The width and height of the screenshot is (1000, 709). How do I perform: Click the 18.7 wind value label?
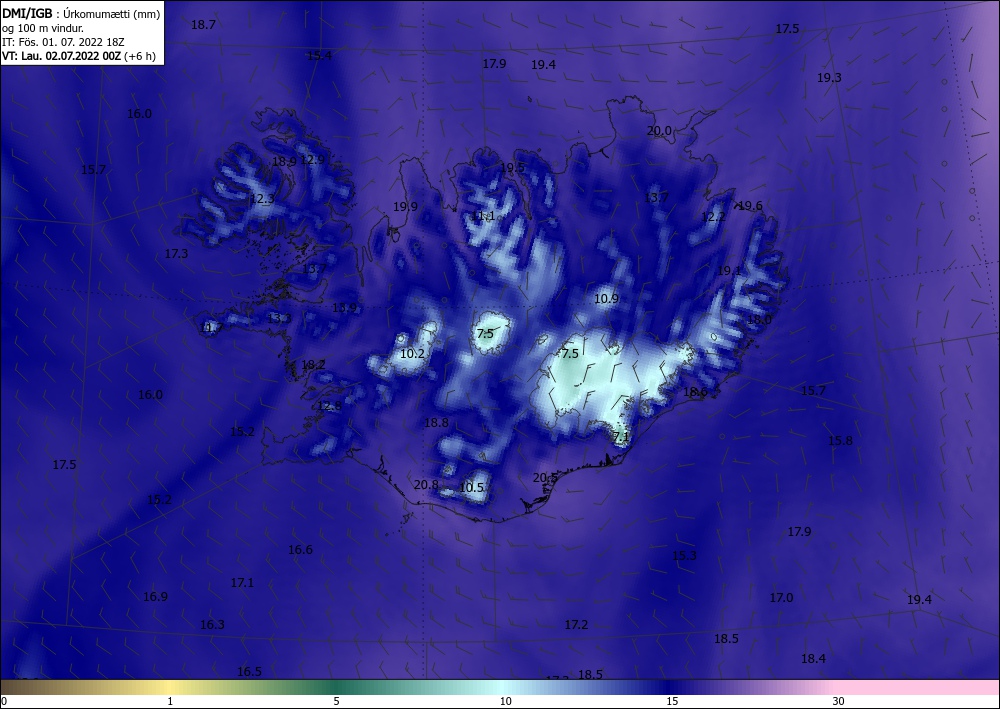click(203, 25)
